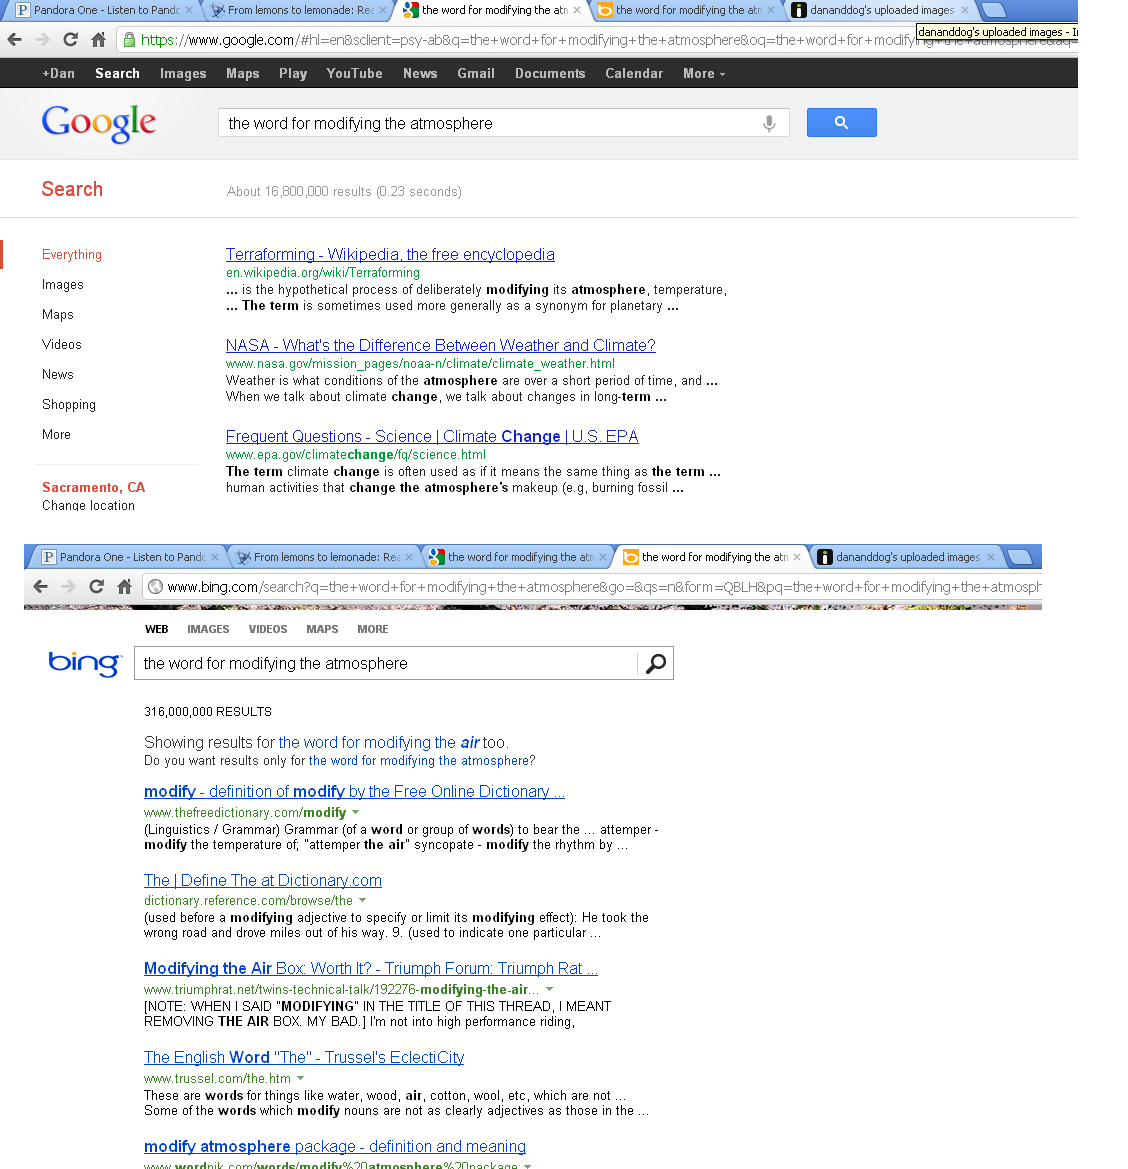Viewport: 1128px width, 1169px height.
Task: Expand arrow next to dictionary.reference.com result
Action: pos(362,900)
